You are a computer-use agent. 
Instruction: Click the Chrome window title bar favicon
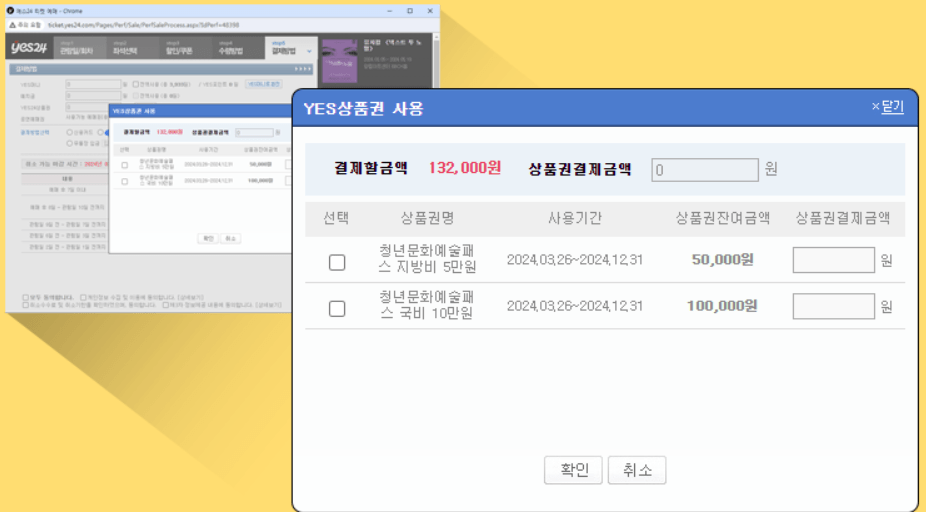tap(10, 11)
